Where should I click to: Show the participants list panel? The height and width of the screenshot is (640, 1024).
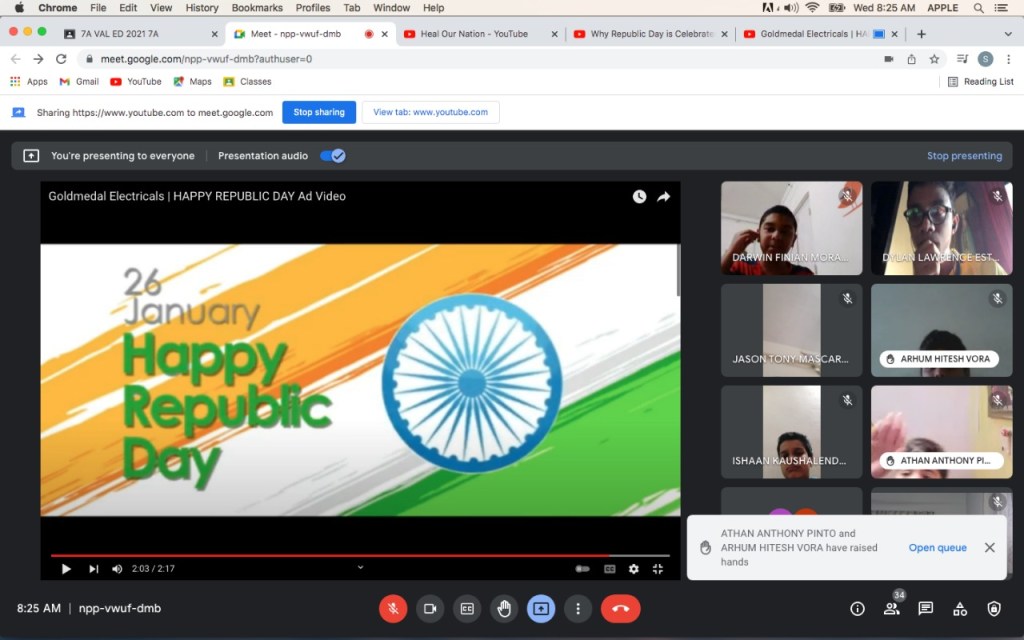point(891,608)
